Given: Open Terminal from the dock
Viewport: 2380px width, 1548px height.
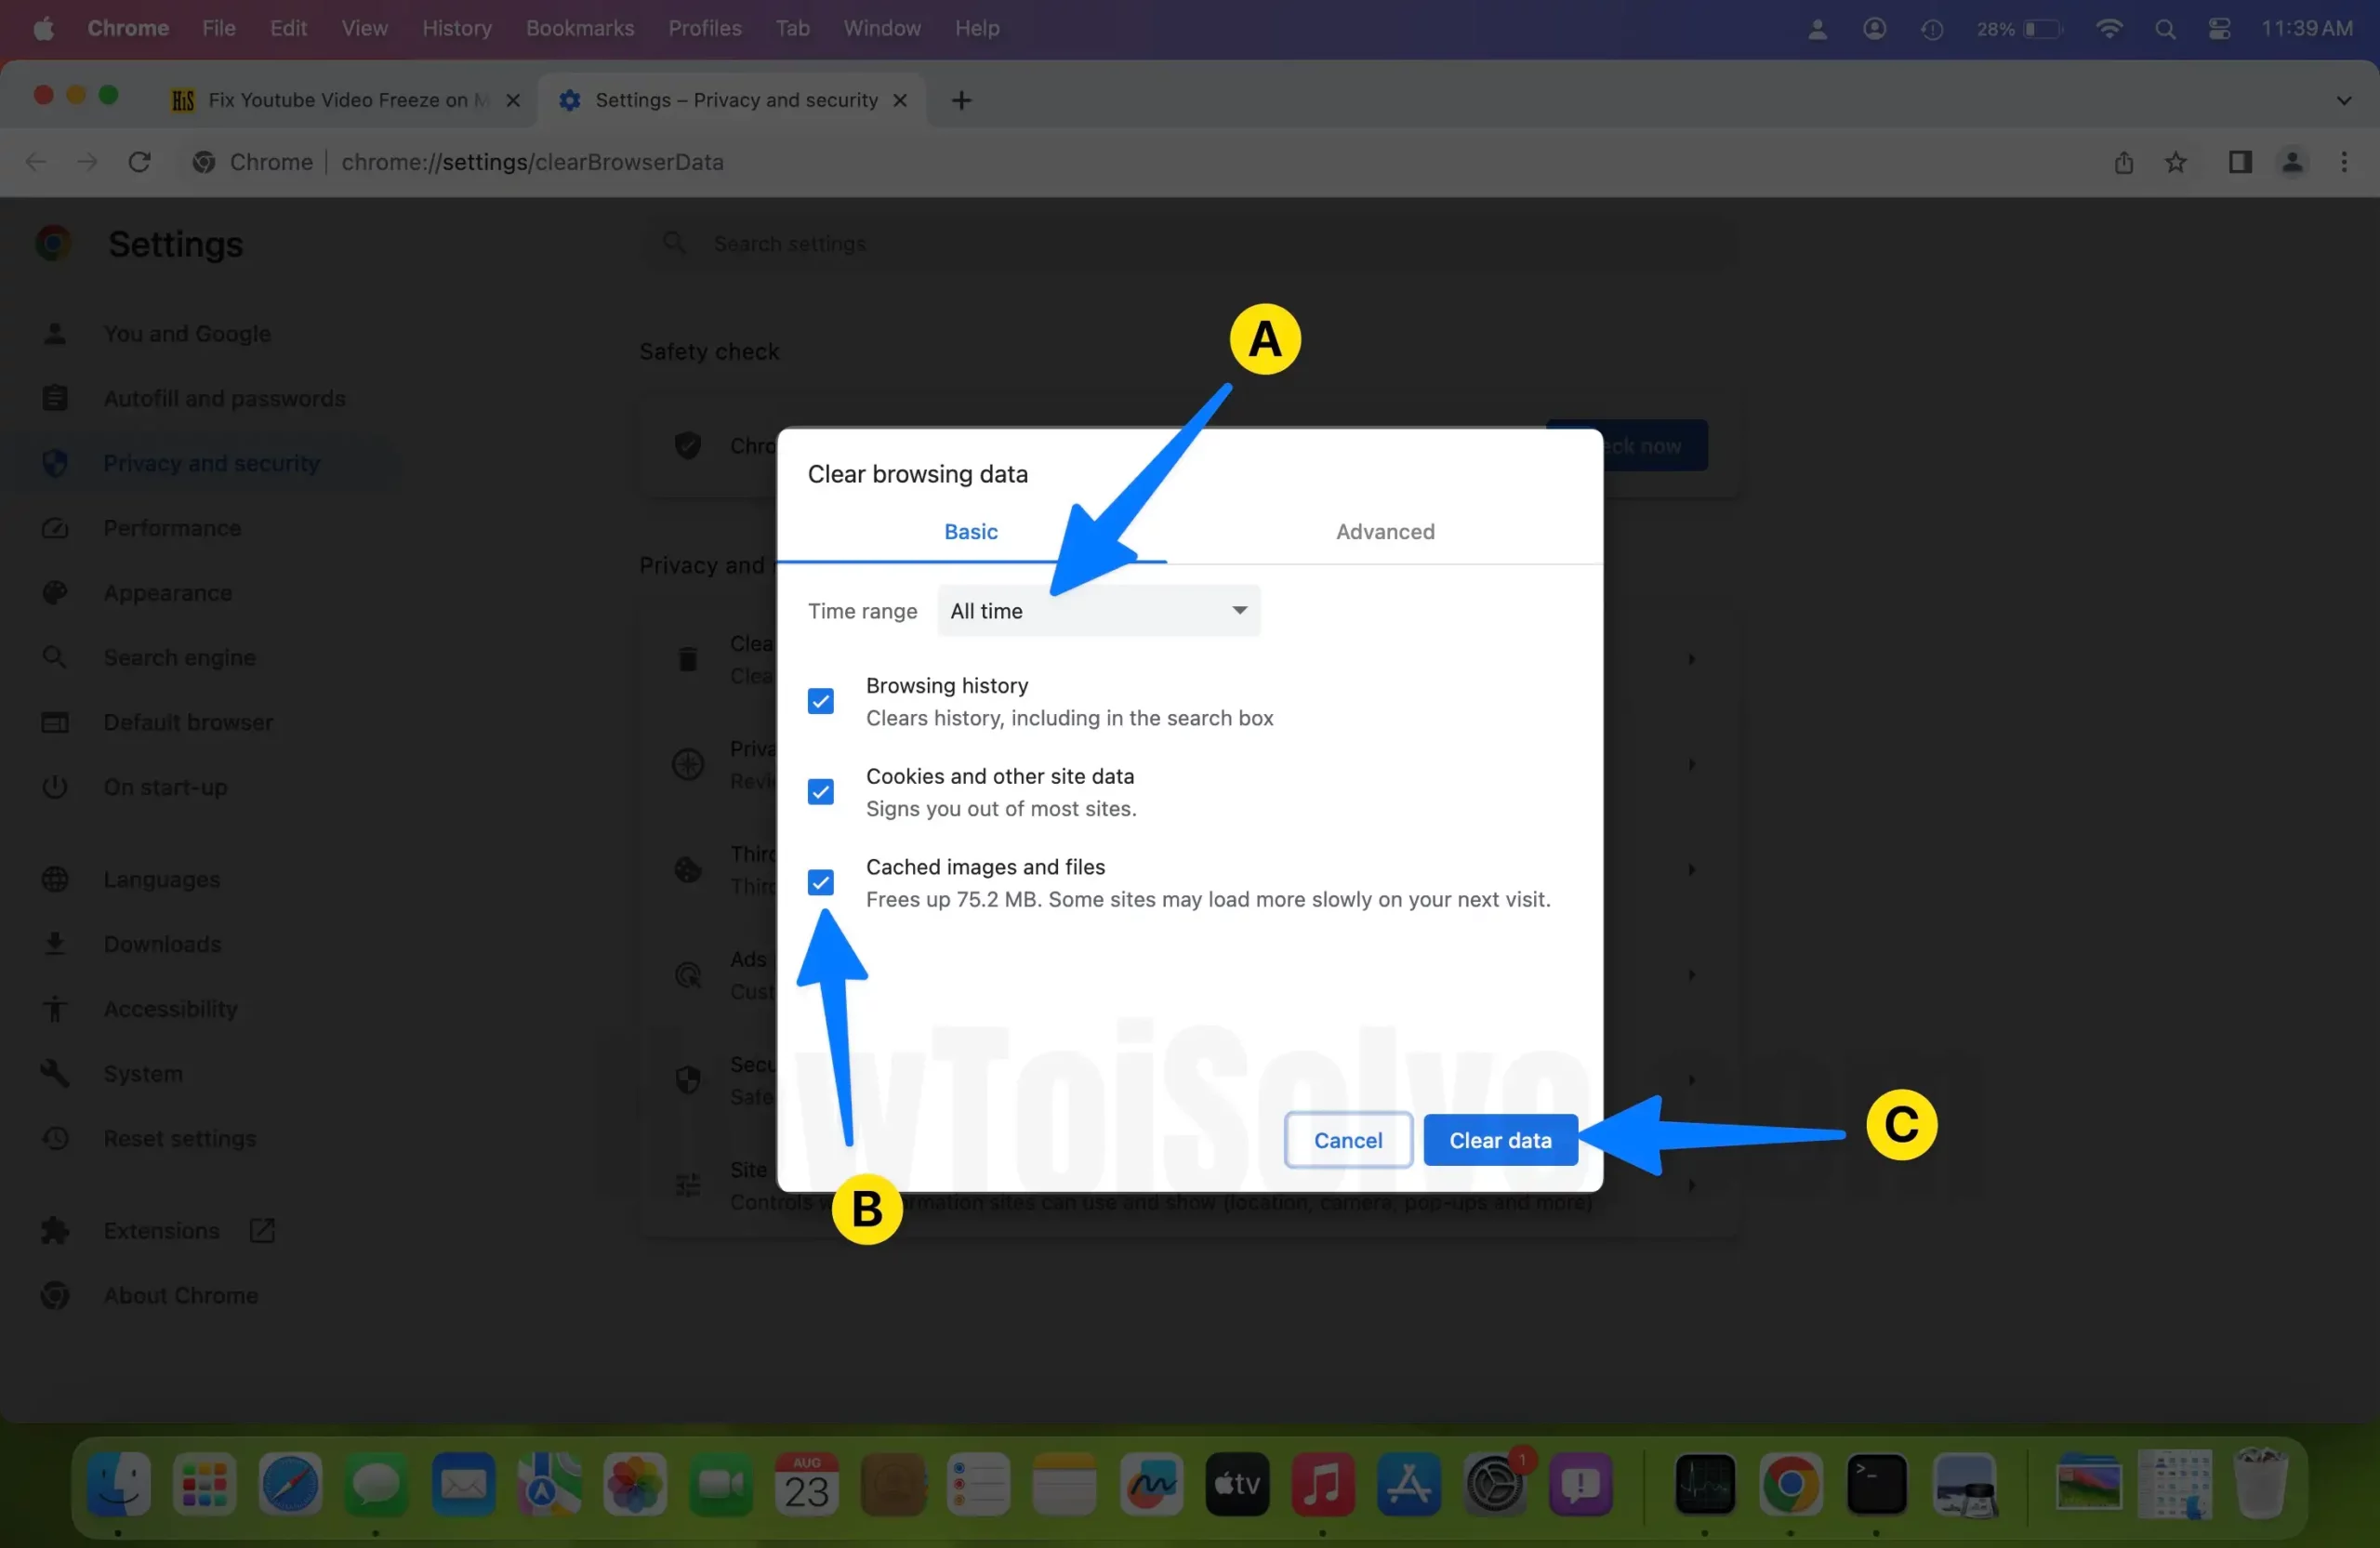Looking at the screenshot, I should [x=1876, y=1483].
